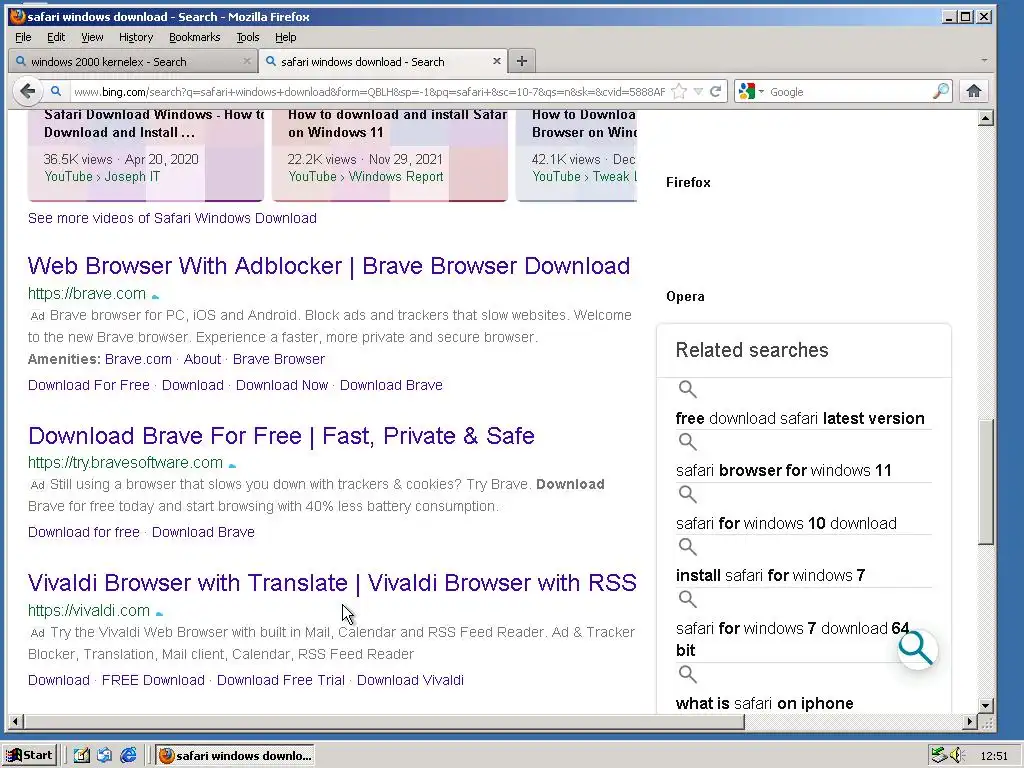Open the address bar history dropdown arrow

[698, 91]
